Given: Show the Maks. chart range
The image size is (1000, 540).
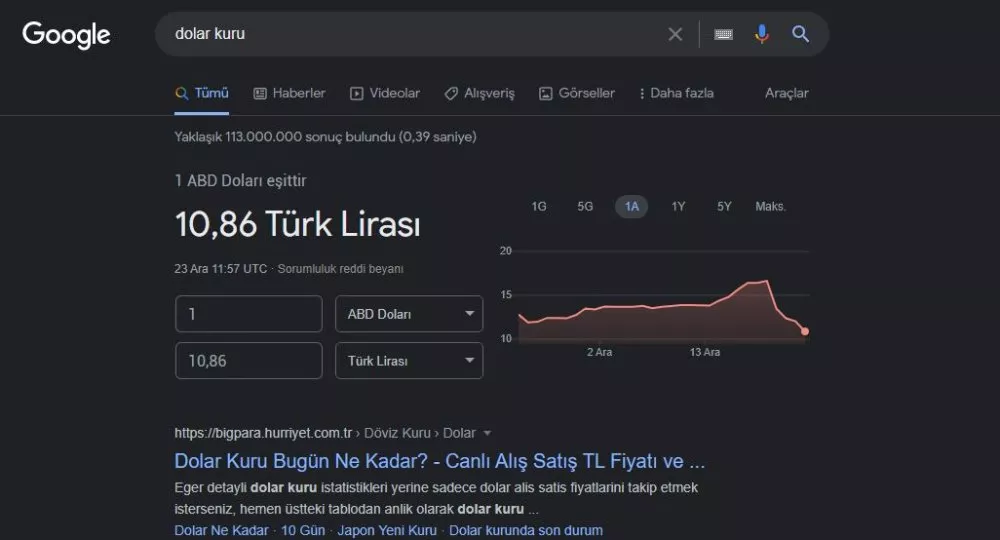Looking at the screenshot, I should (x=770, y=207).
